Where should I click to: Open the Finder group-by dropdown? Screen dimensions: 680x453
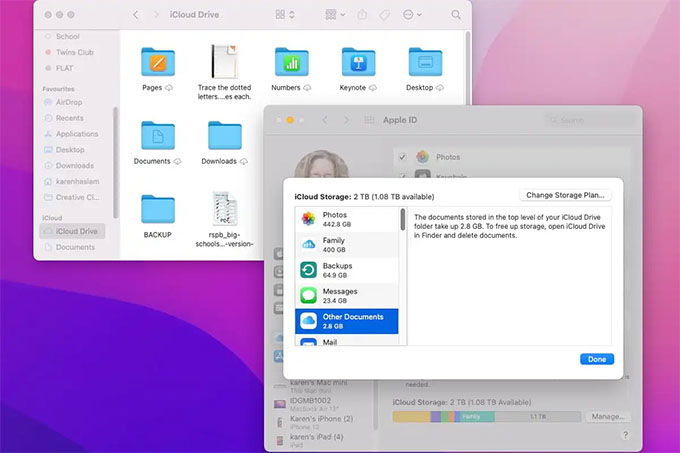[x=335, y=15]
